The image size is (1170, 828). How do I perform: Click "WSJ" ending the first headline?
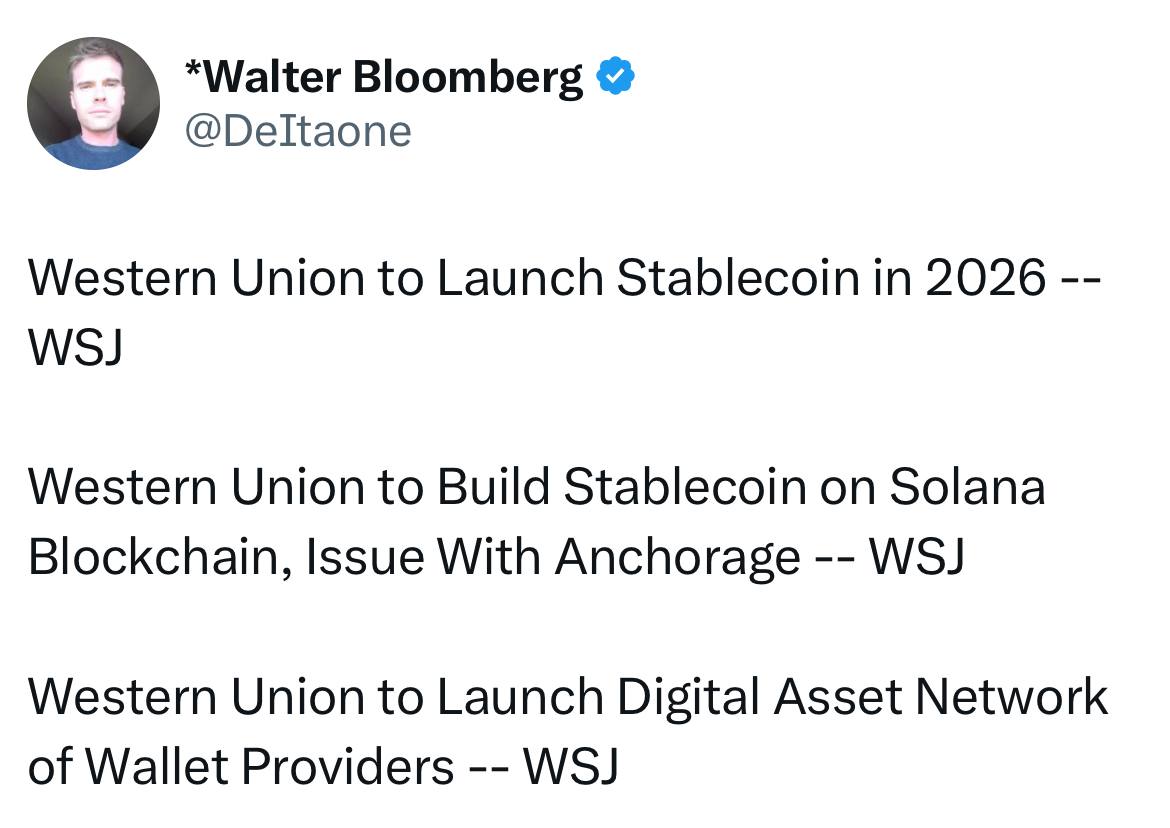point(75,348)
